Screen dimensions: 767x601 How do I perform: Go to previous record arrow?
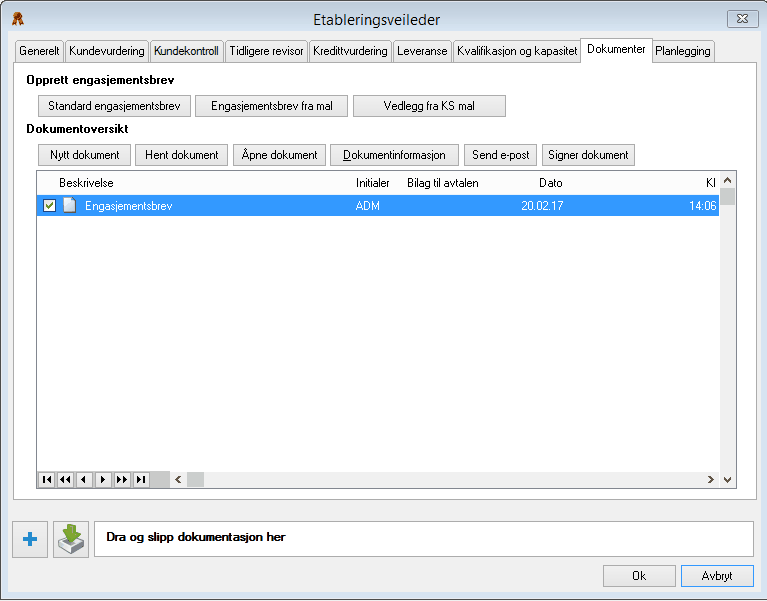click(84, 479)
